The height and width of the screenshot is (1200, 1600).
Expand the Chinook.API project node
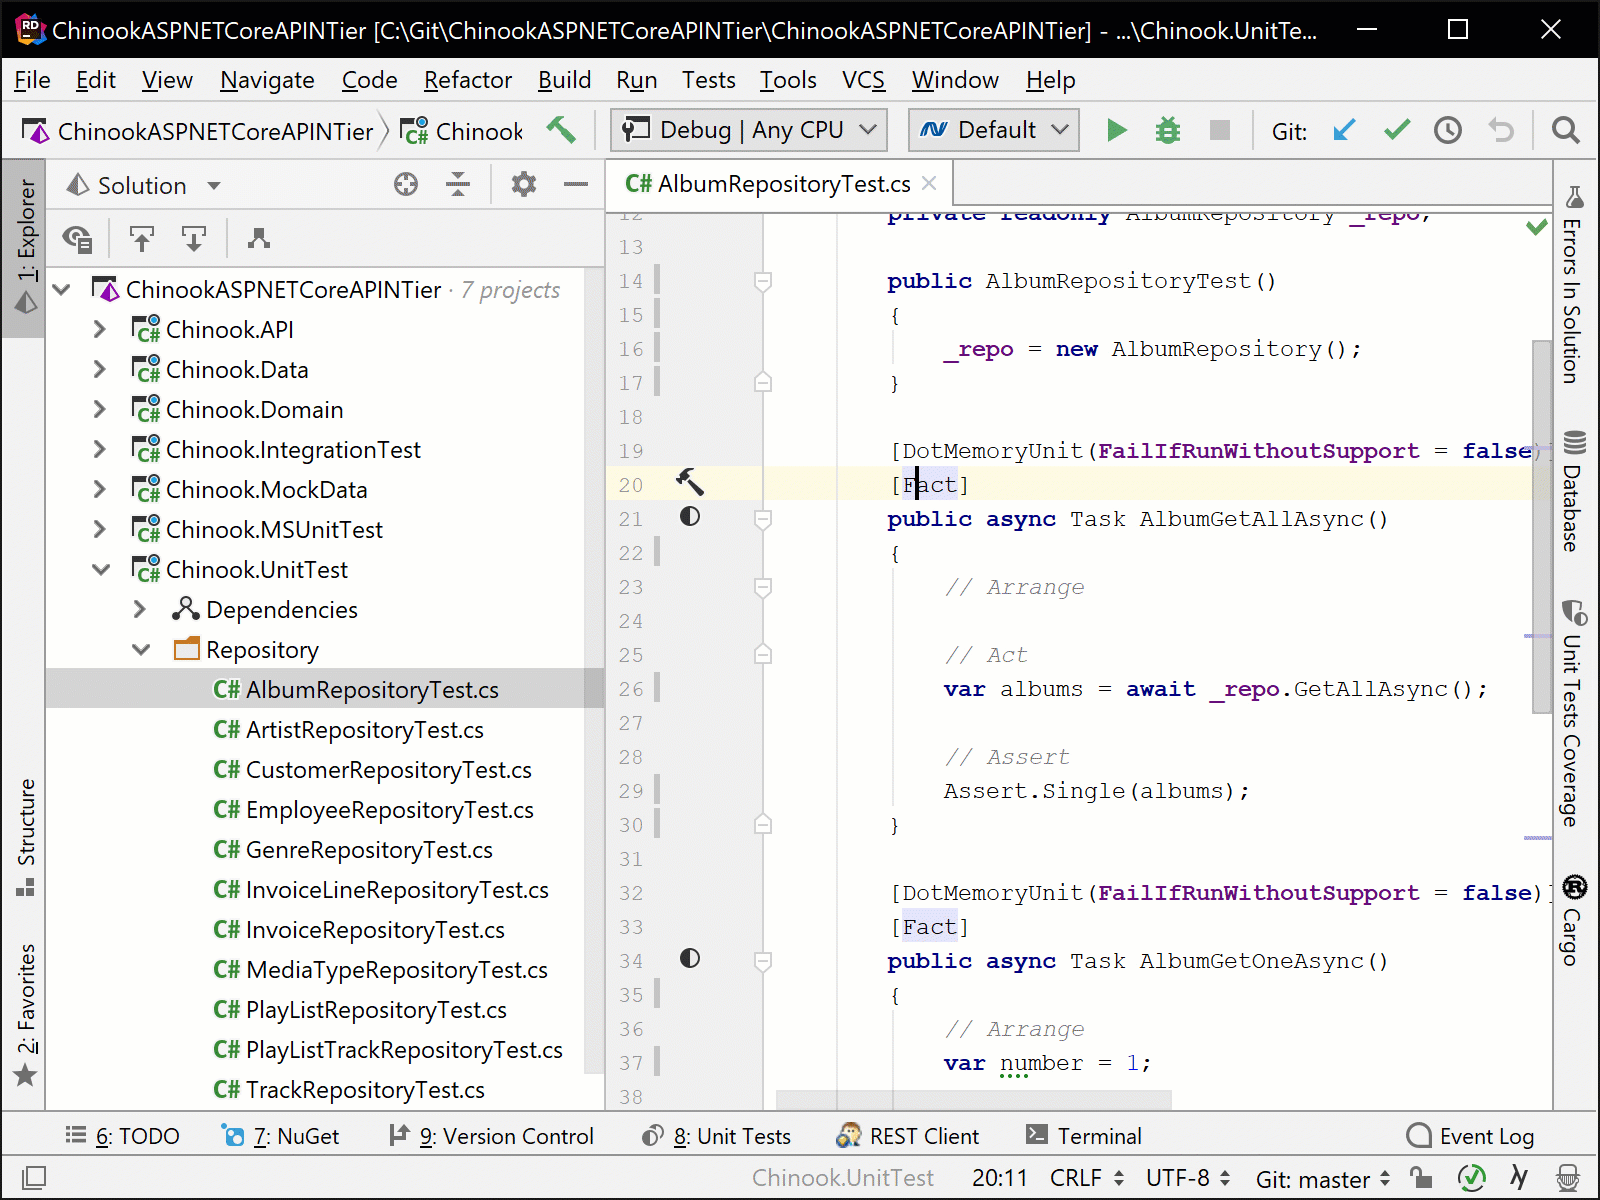coord(99,329)
